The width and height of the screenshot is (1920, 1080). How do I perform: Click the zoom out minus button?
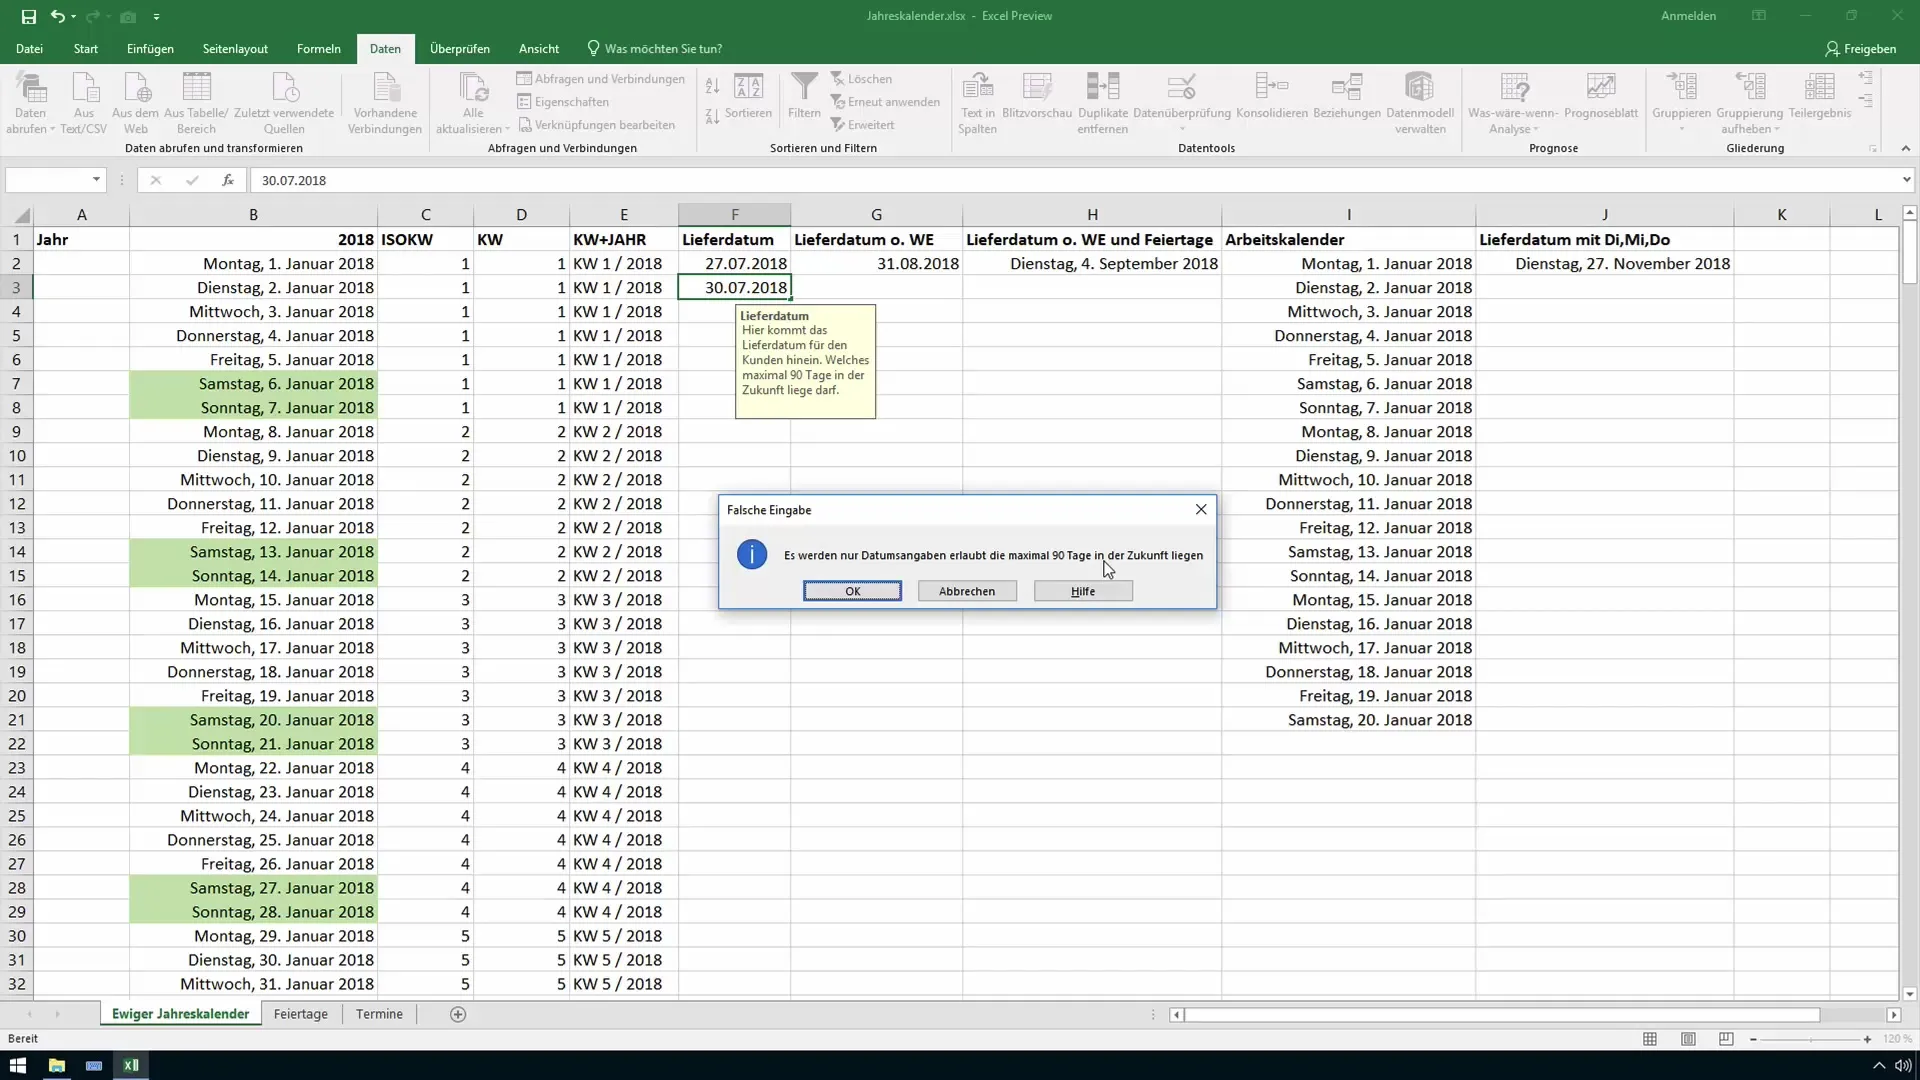[x=1753, y=1039]
